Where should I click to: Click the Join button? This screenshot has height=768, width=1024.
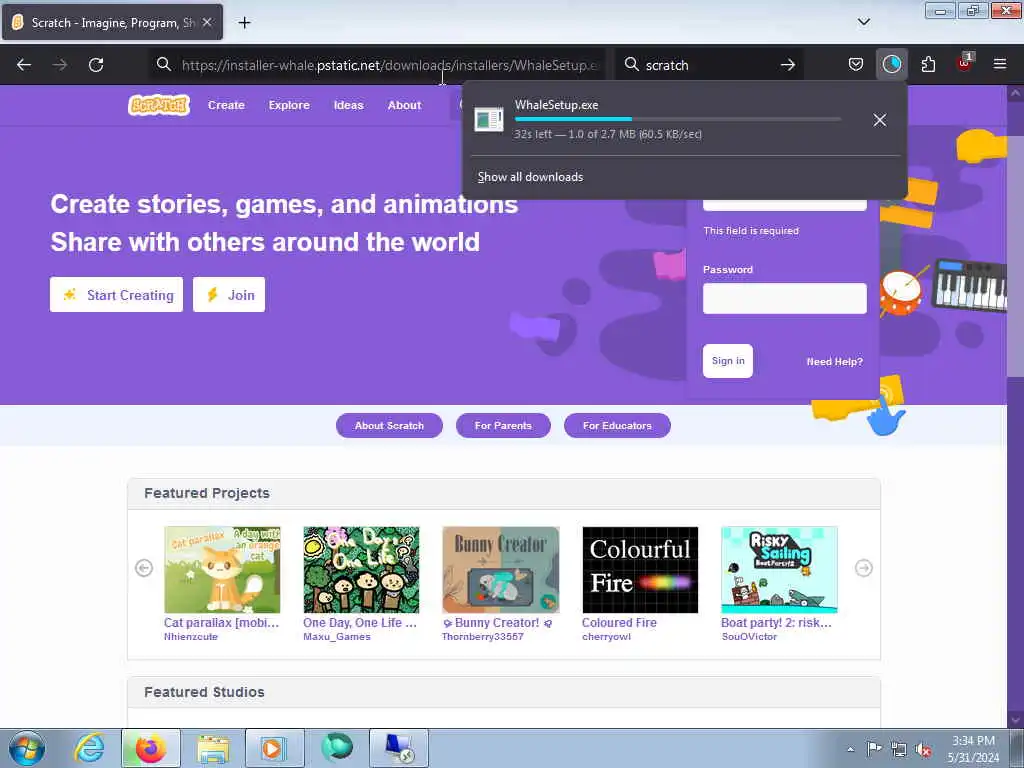(229, 295)
